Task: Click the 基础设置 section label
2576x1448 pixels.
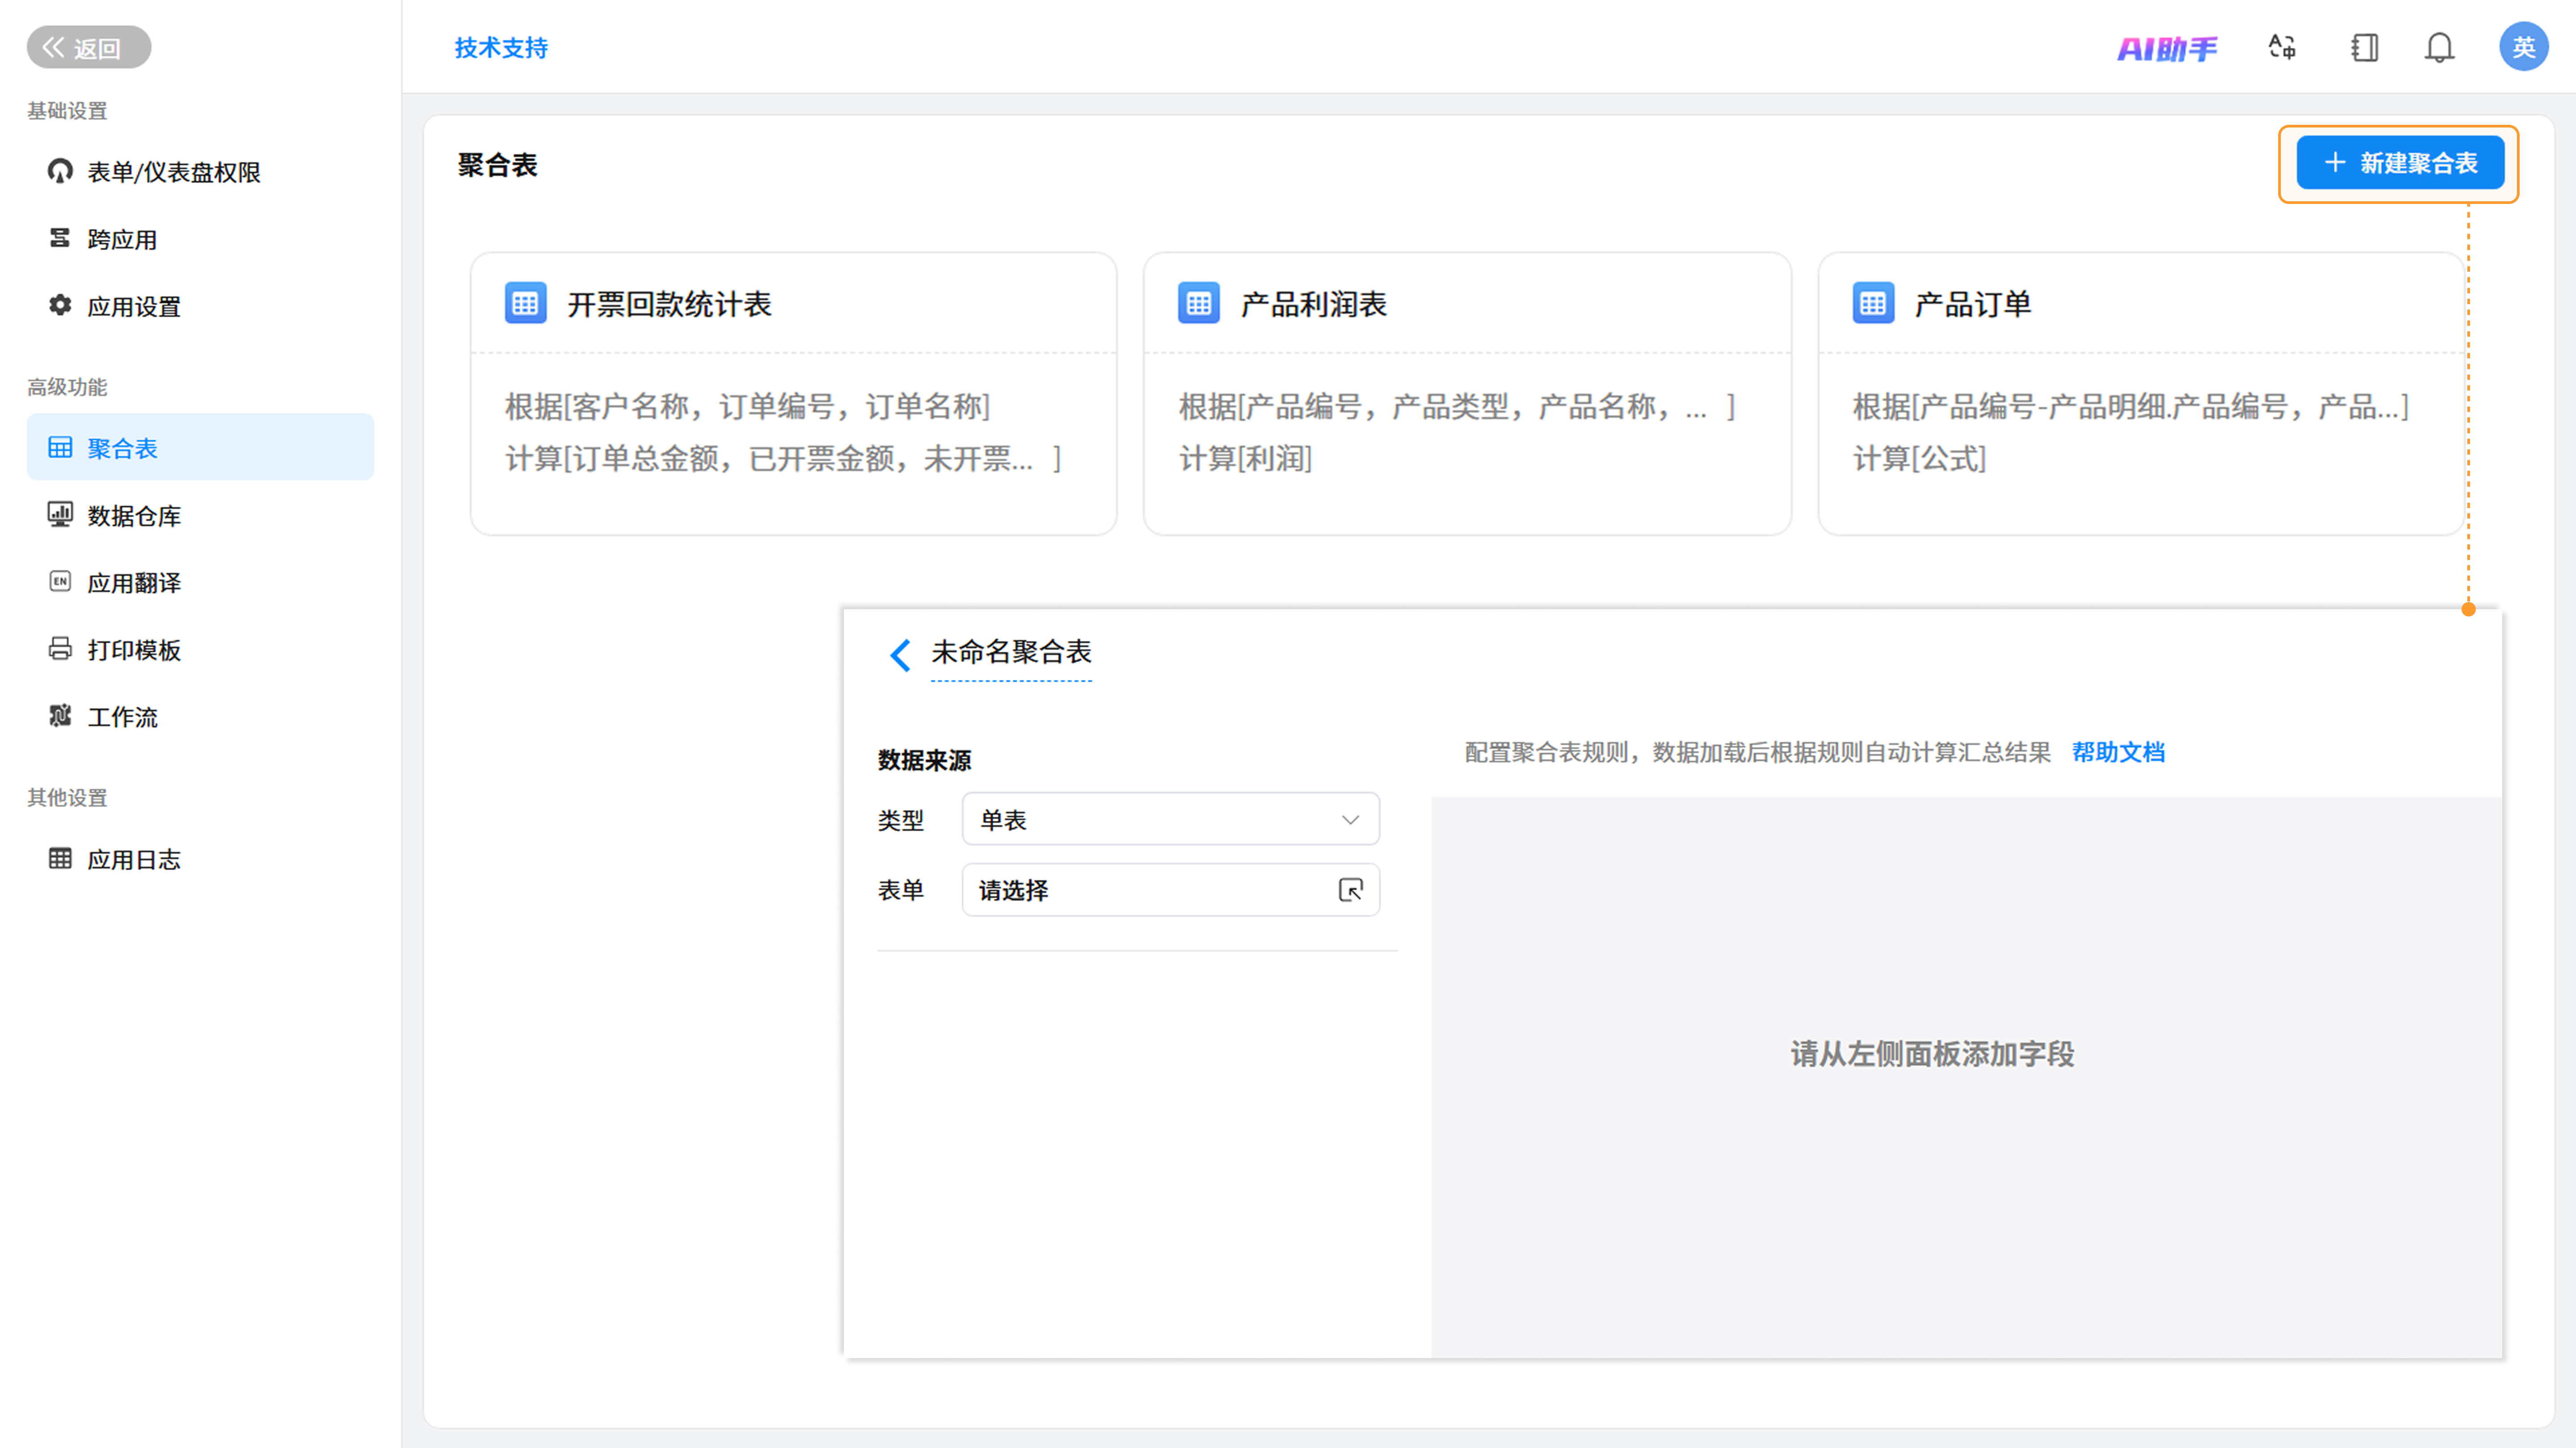Action: tap(67, 111)
